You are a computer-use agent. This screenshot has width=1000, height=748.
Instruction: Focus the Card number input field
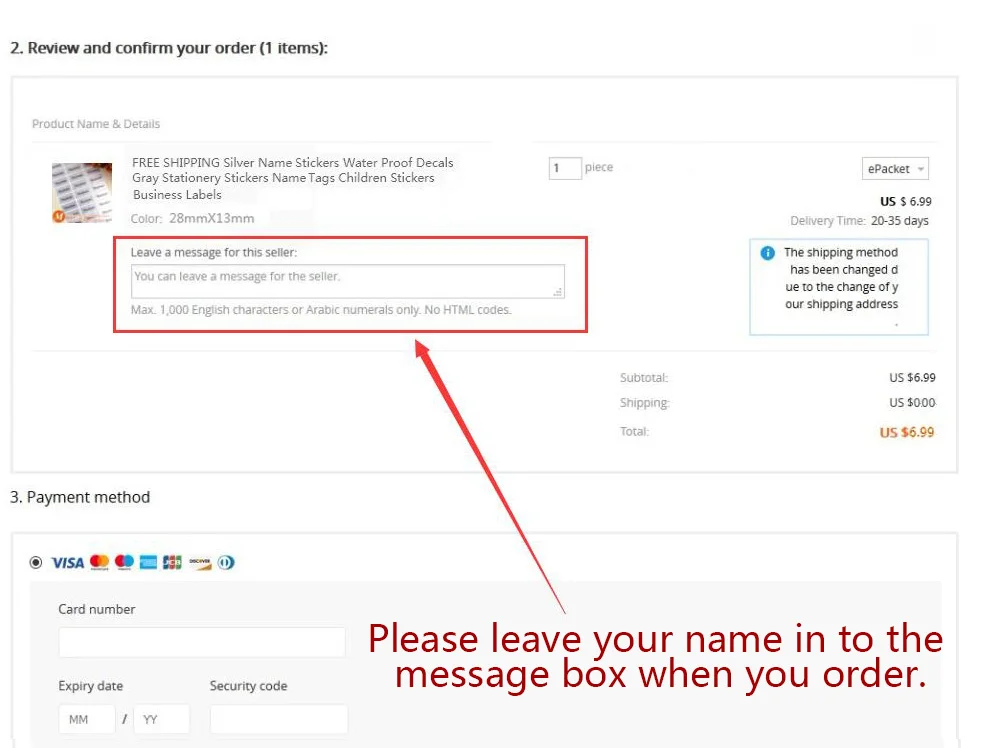[202, 642]
